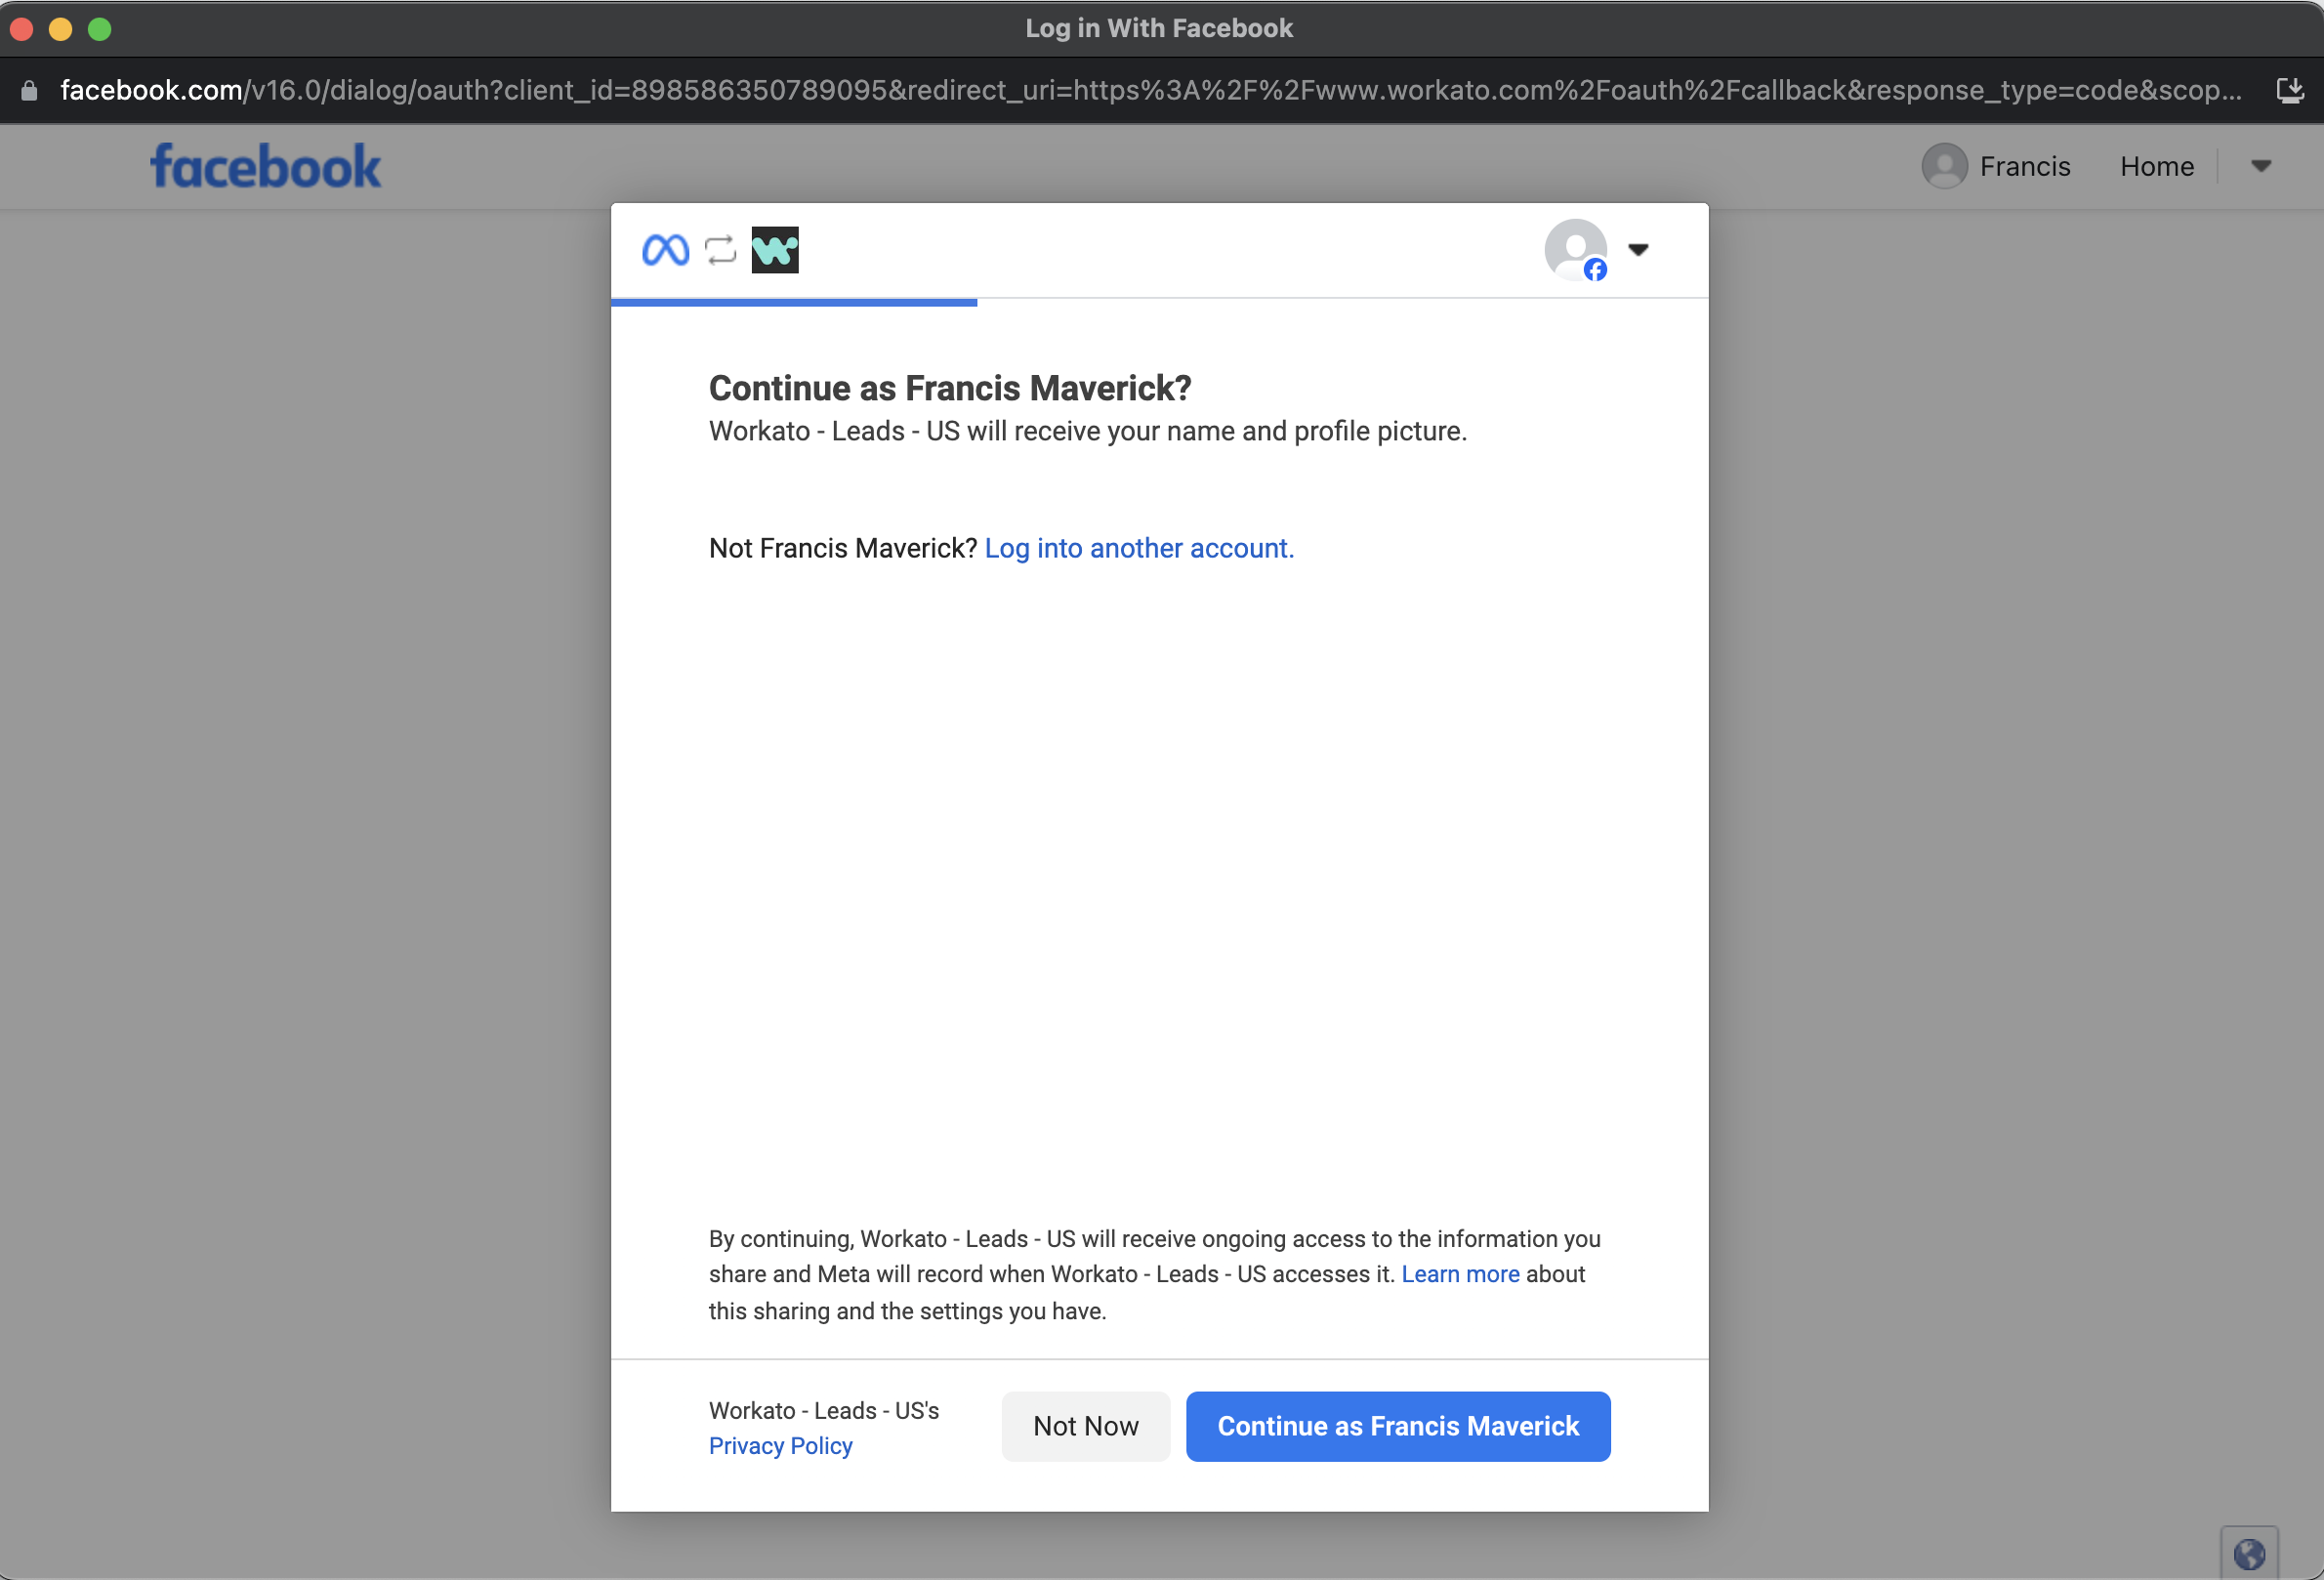Select Home in the Facebook header
The height and width of the screenshot is (1580, 2324).
(2156, 165)
